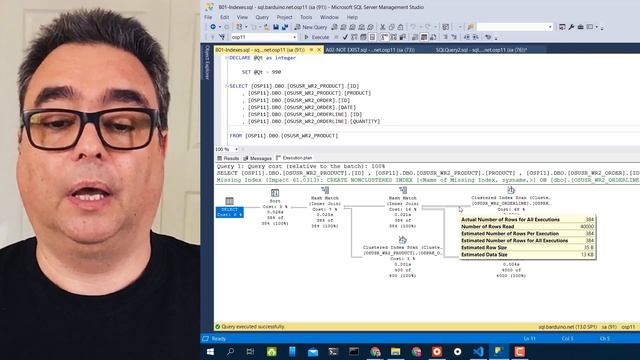Click the Paste icon in toolbar
Image resolution: width=640 pixels, height=360 pixels.
click(x=400, y=27)
